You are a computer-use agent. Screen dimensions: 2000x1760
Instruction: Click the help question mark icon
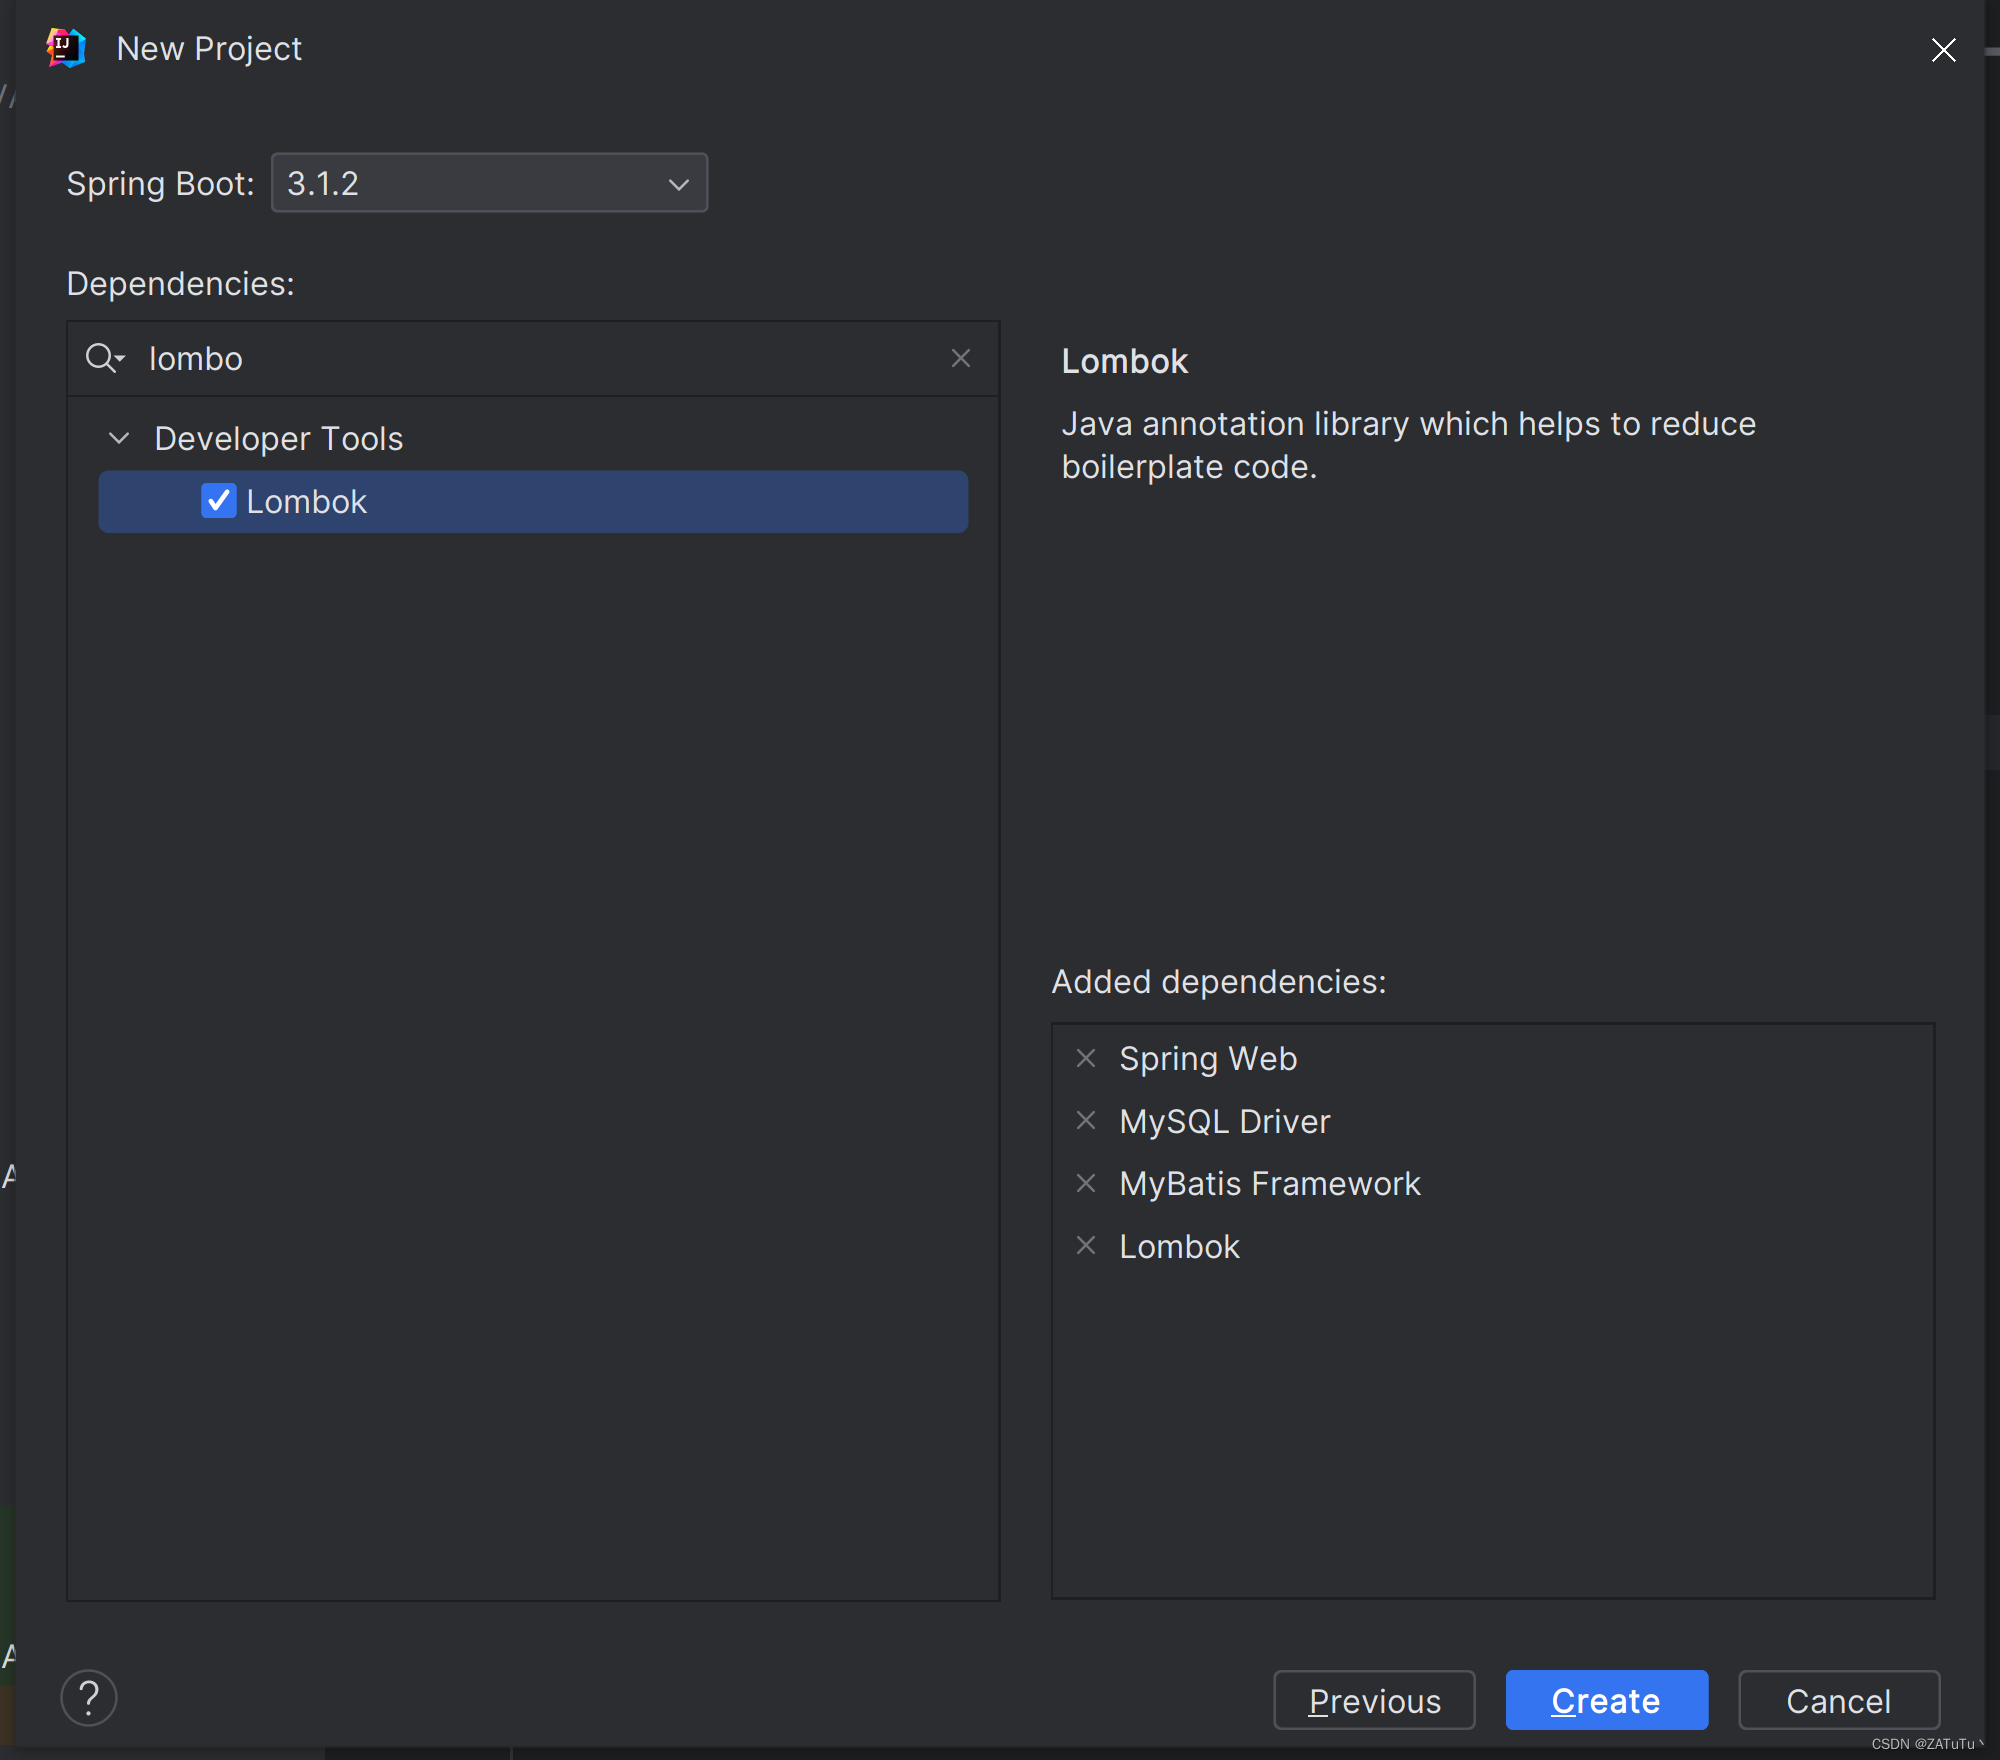(x=88, y=1697)
